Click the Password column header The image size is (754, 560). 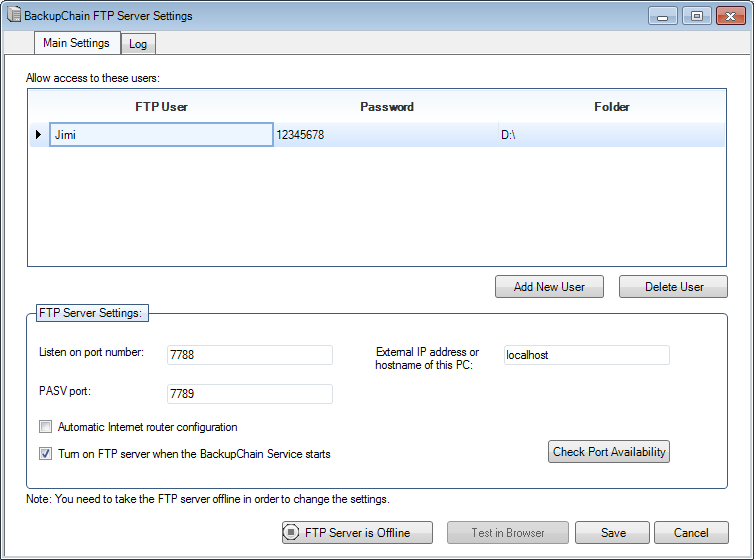[x=387, y=107]
